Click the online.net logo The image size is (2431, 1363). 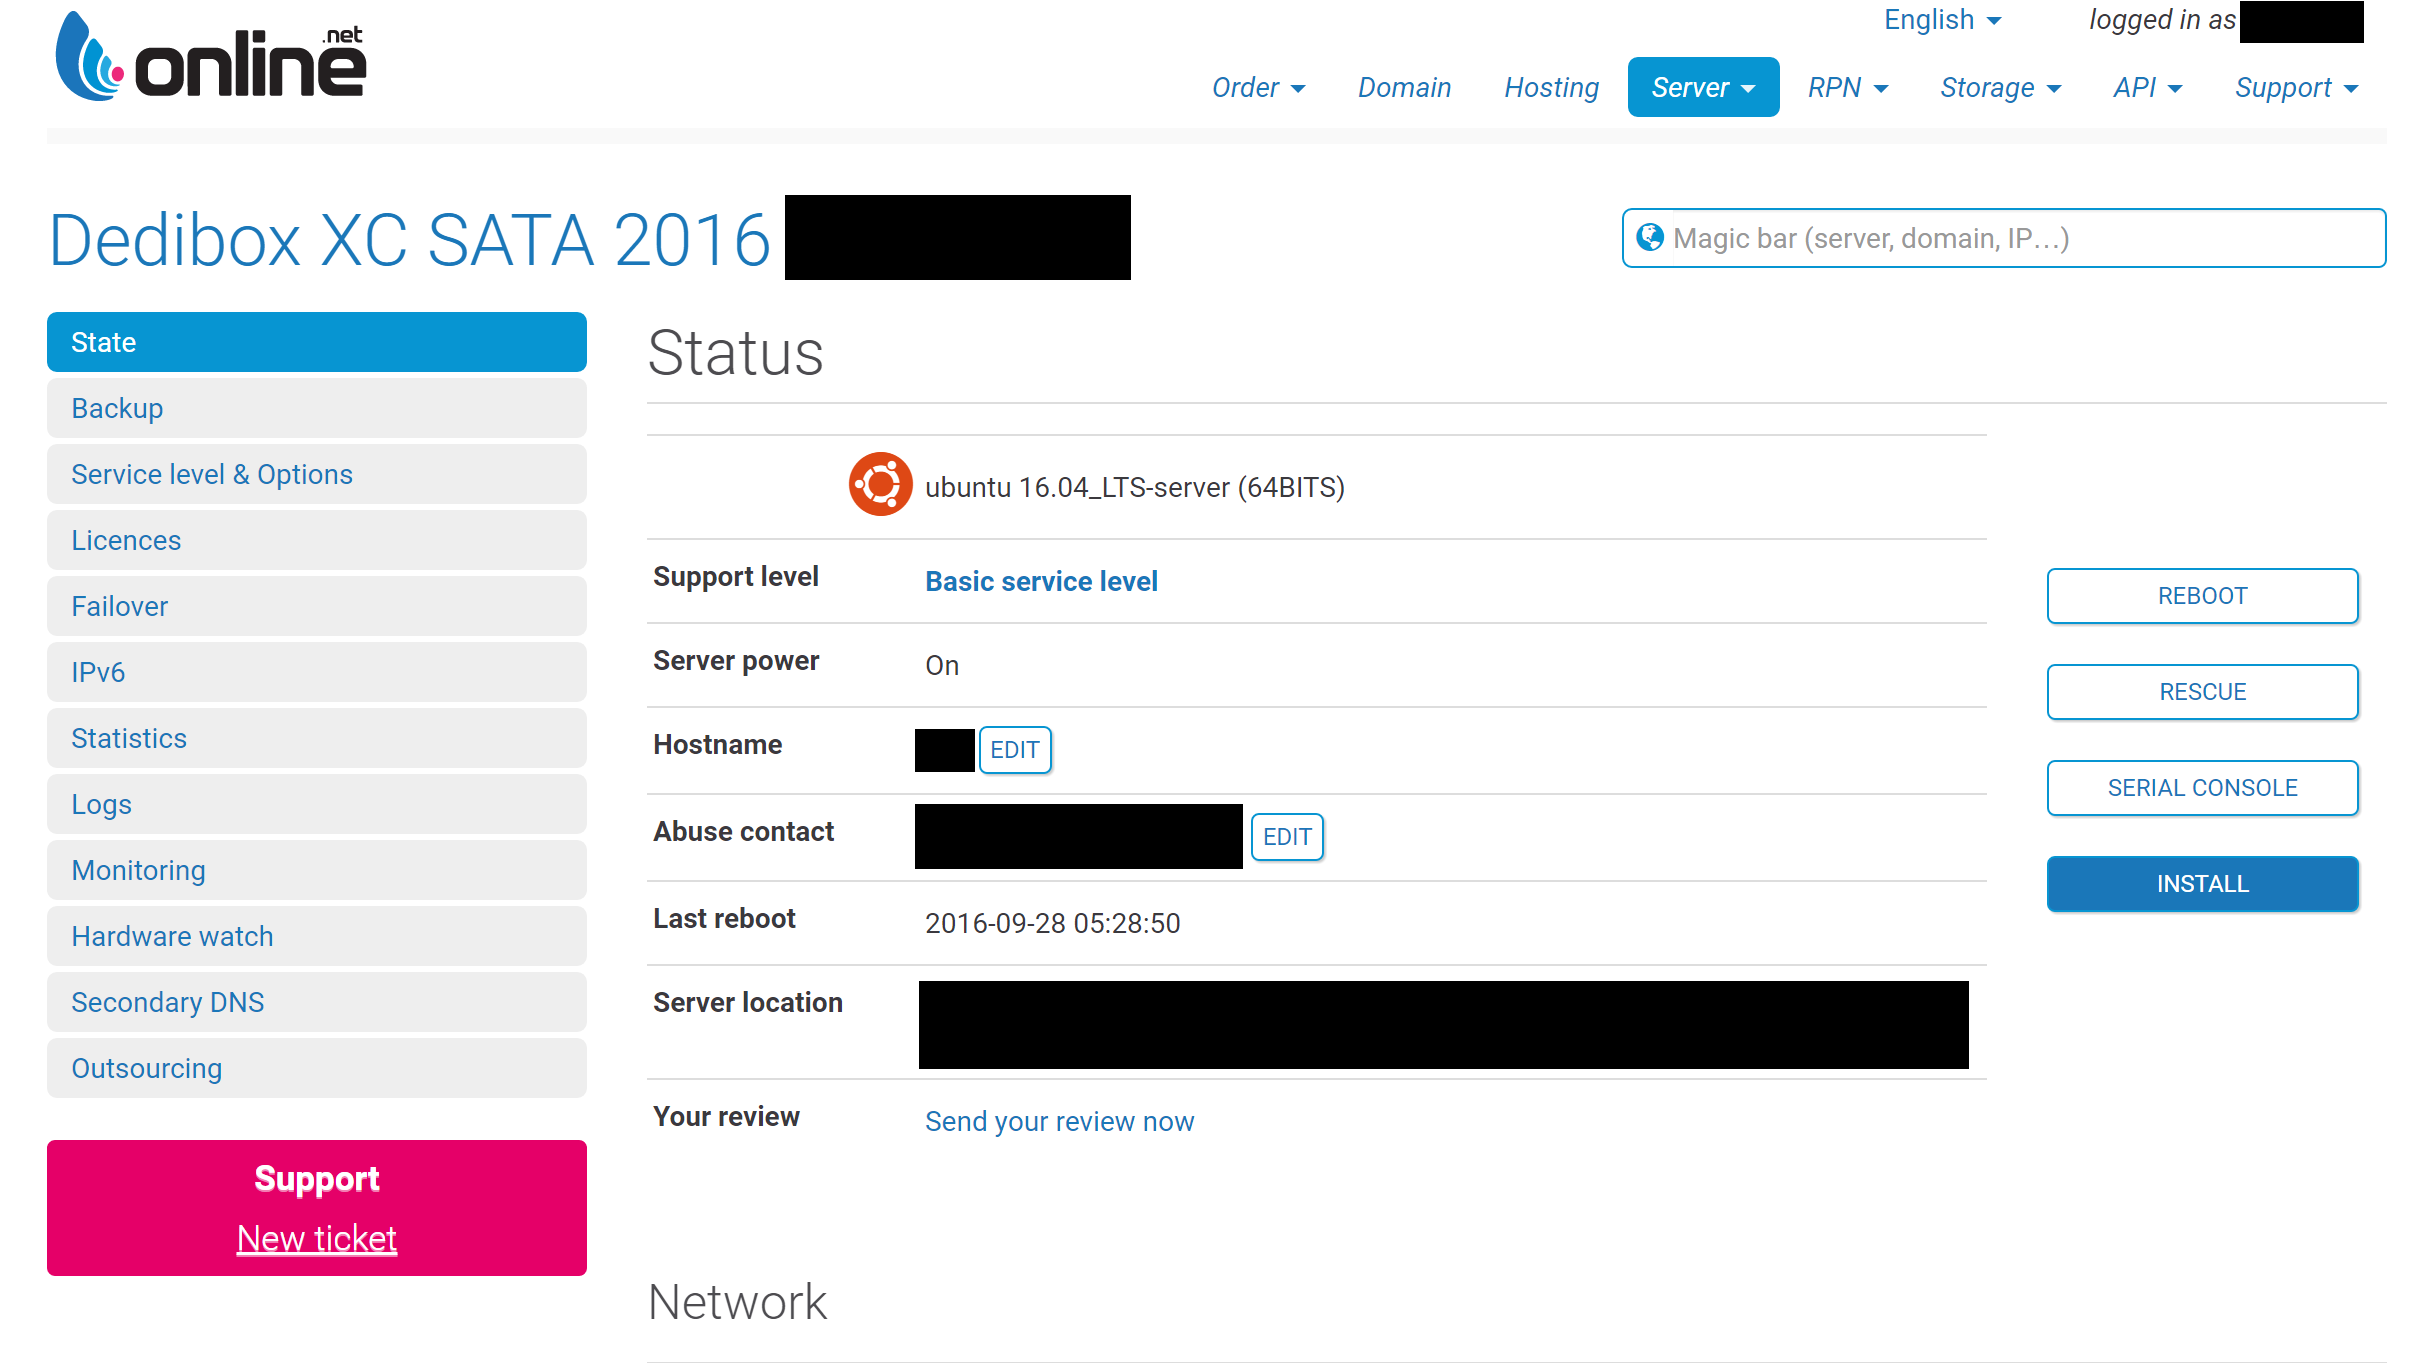[211, 58]
